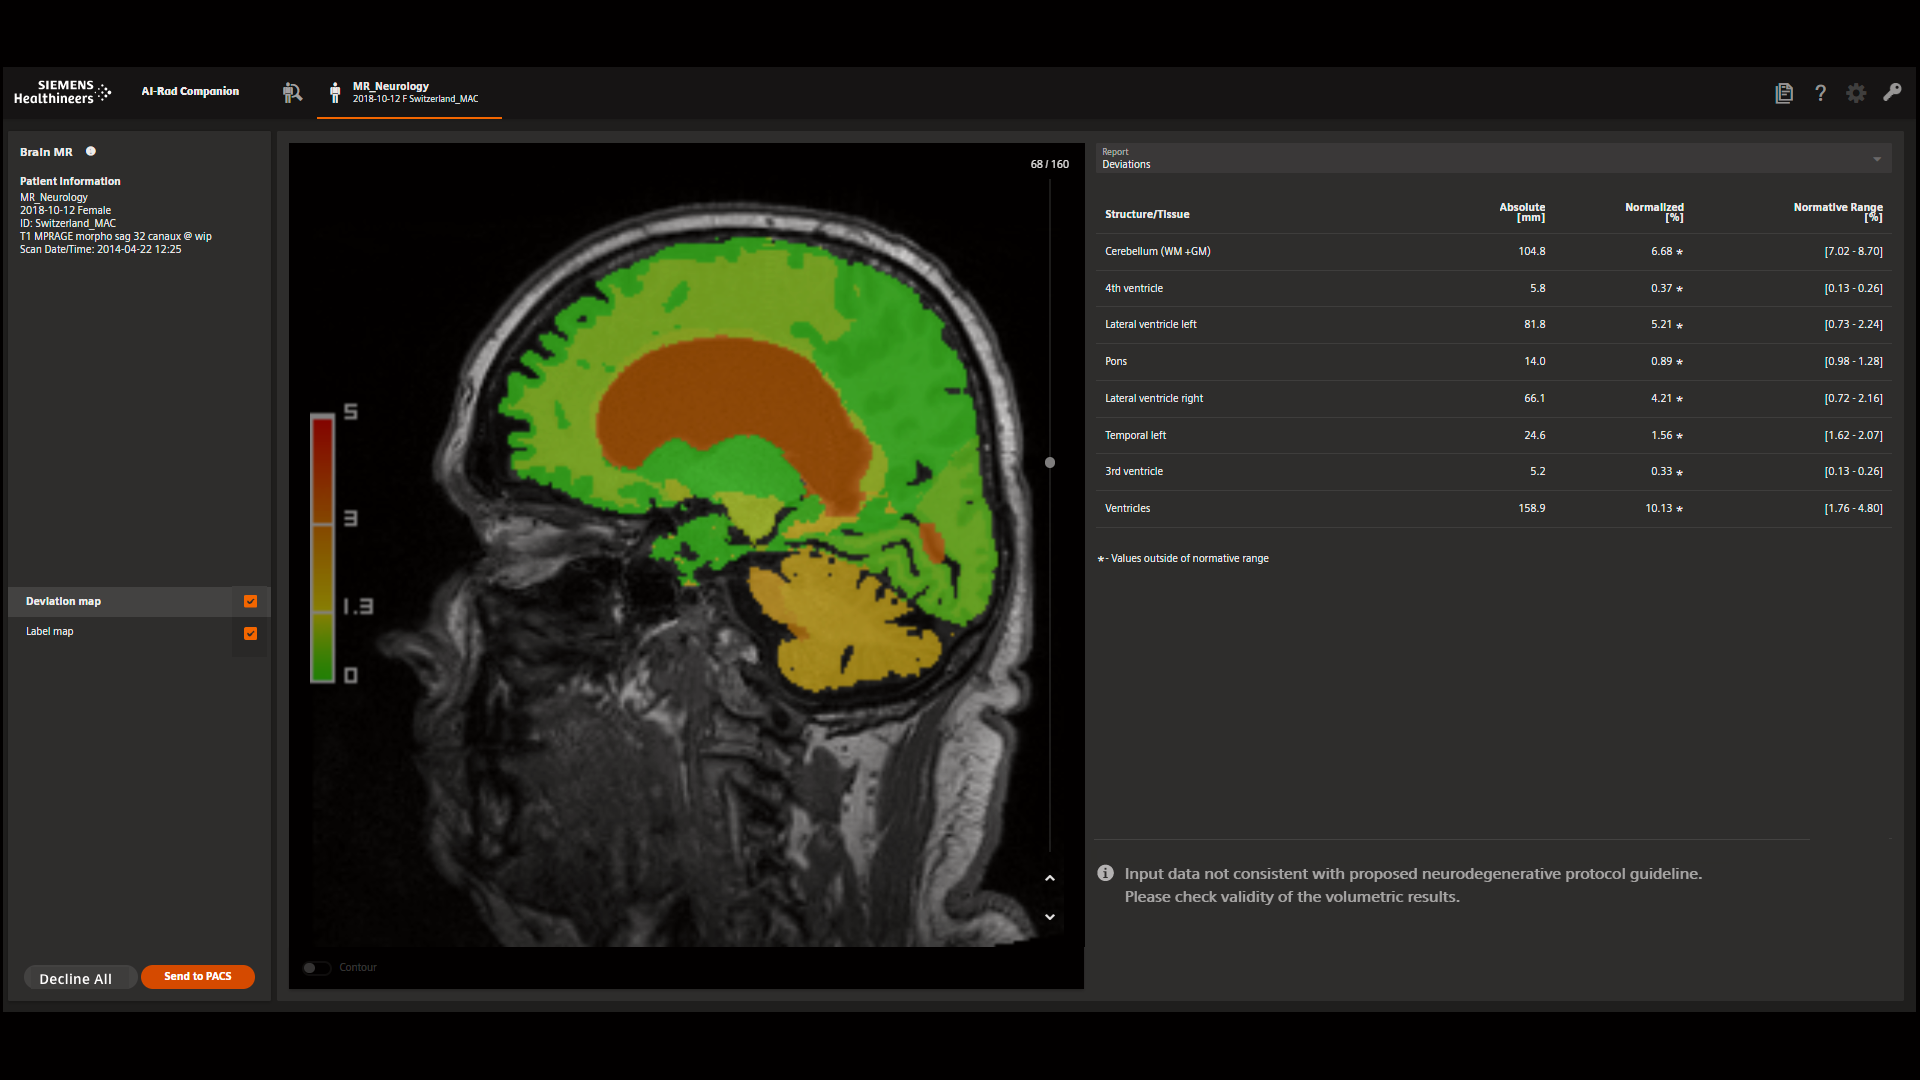
Task: Disable the Label map checkbox
Action: [x=250, y=633]
